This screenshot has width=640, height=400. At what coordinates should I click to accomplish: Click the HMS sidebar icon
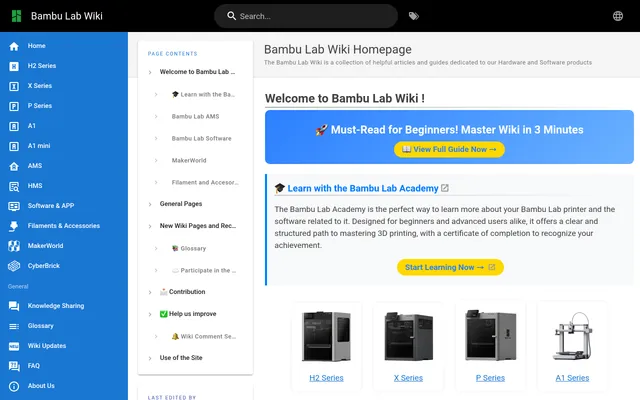pos(14,186)
